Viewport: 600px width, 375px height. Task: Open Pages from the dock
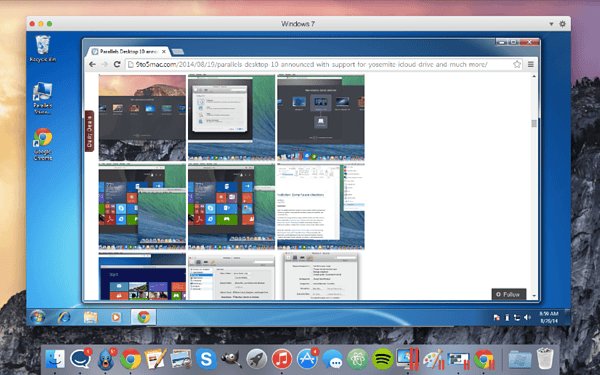[x=155, y=359]
